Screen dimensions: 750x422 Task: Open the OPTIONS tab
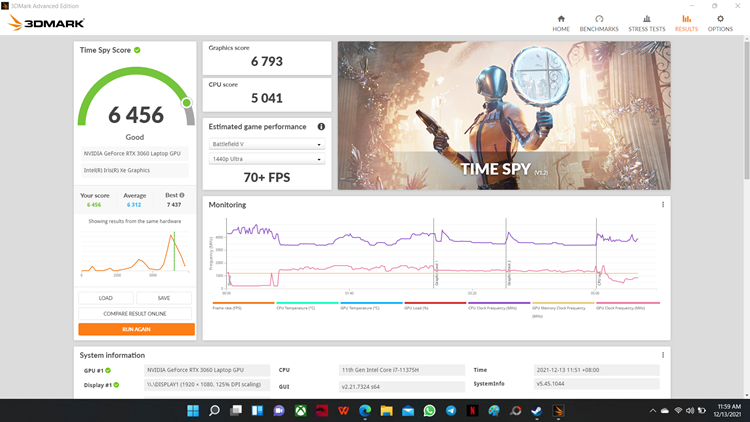point(720,23)
